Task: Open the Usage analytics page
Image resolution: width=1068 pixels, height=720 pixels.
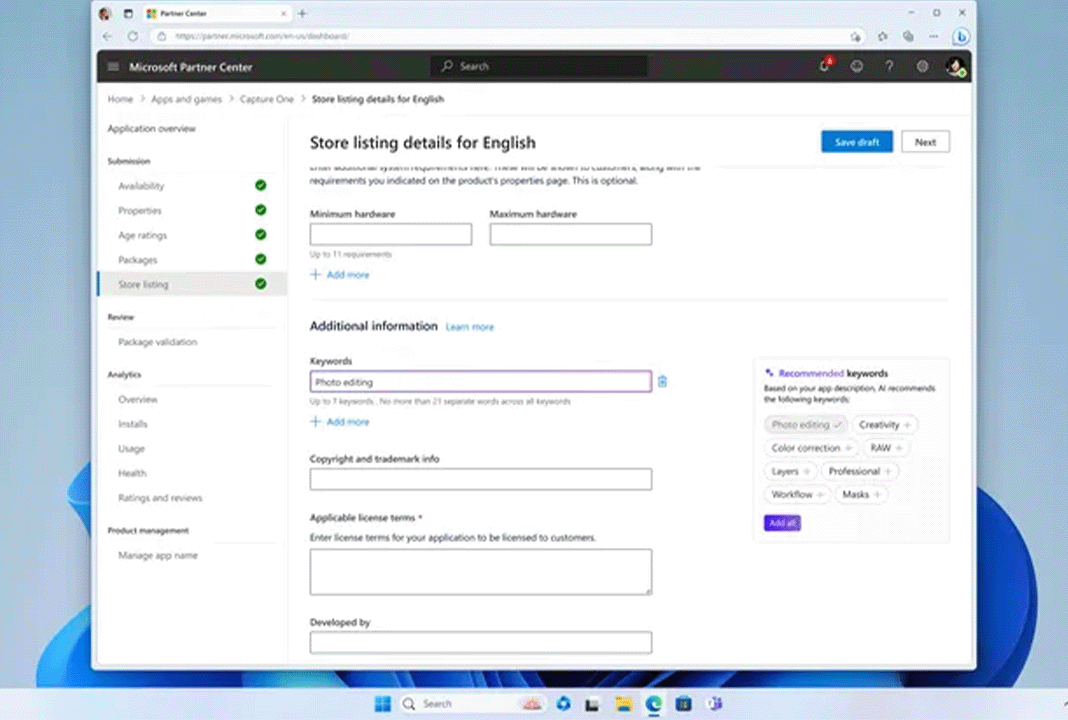Action: (x=131, y=448)
